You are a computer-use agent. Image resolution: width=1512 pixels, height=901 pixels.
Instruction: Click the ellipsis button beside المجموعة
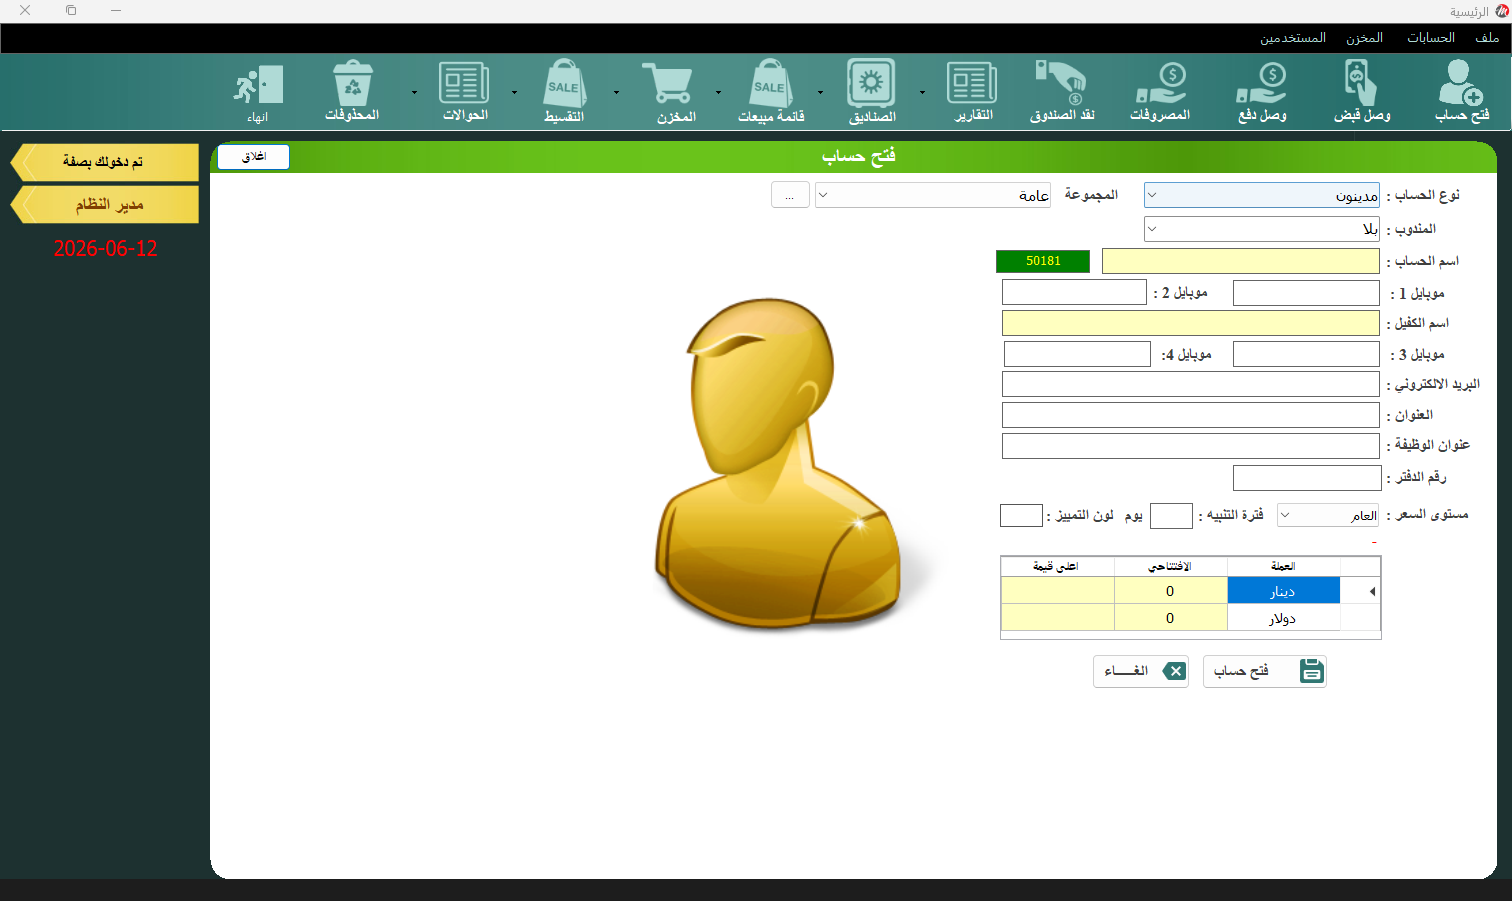(x=790, y=195)
